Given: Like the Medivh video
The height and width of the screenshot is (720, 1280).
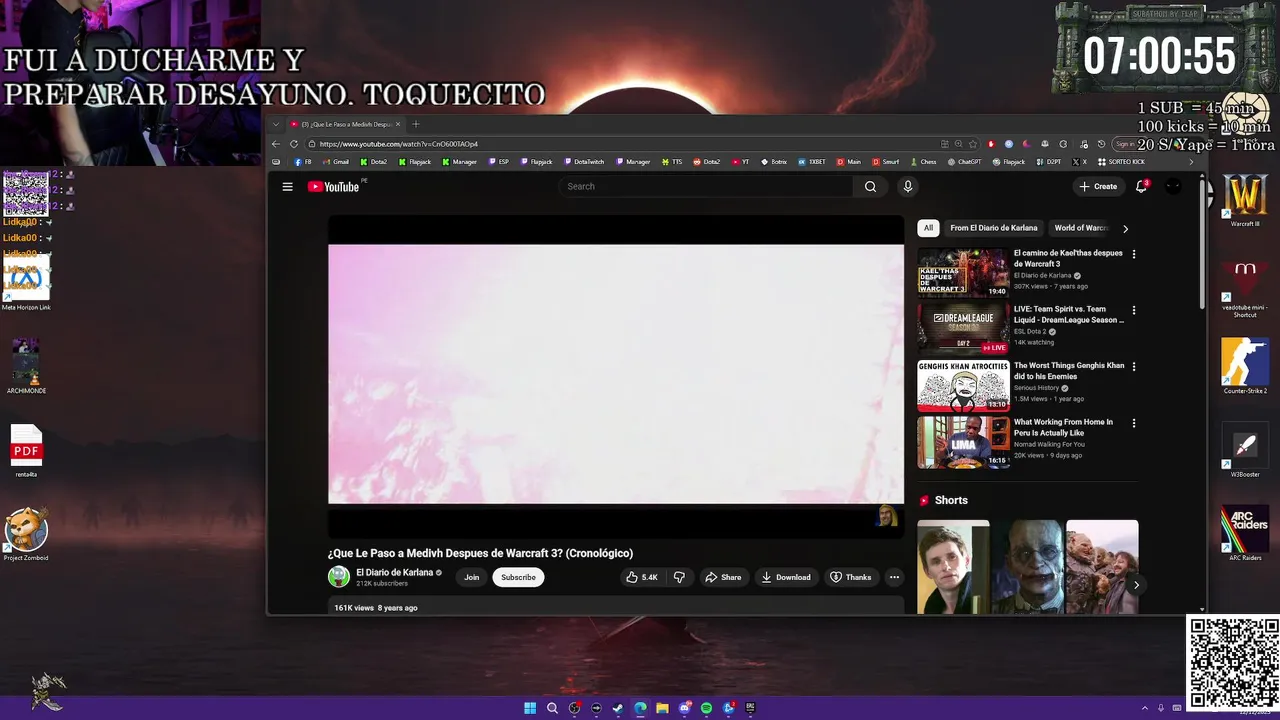Looking at the screenshot, I should tap(641, 577).
